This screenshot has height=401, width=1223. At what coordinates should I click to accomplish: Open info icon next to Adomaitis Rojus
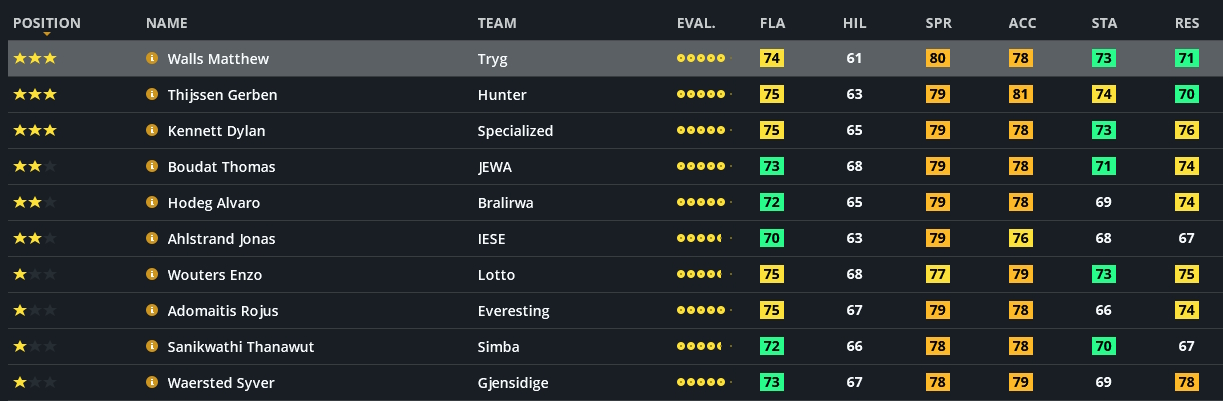[152, 311]
